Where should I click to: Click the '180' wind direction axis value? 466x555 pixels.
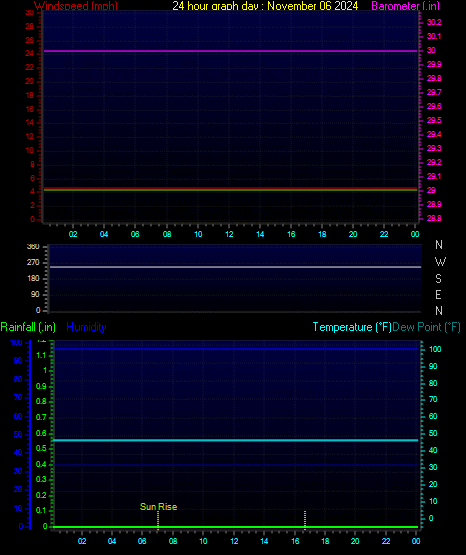click(x=33, y=279)
